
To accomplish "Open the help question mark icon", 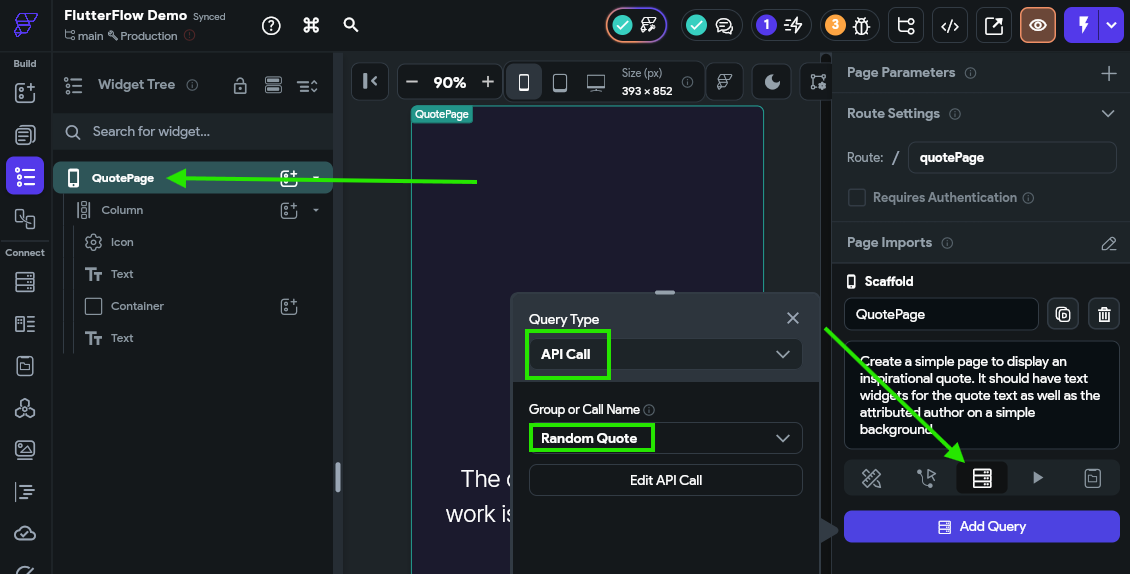I will click(271, 25).
